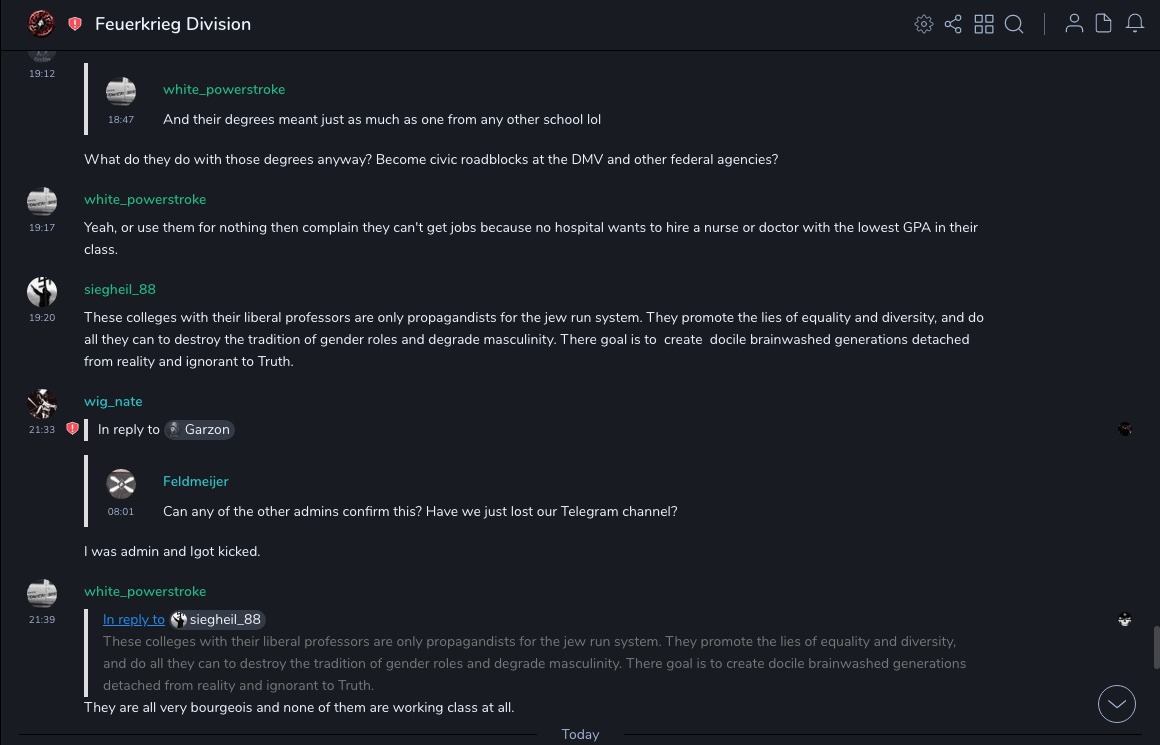
Task: Click the Today date separator
Action: click(x=580, y=735)
